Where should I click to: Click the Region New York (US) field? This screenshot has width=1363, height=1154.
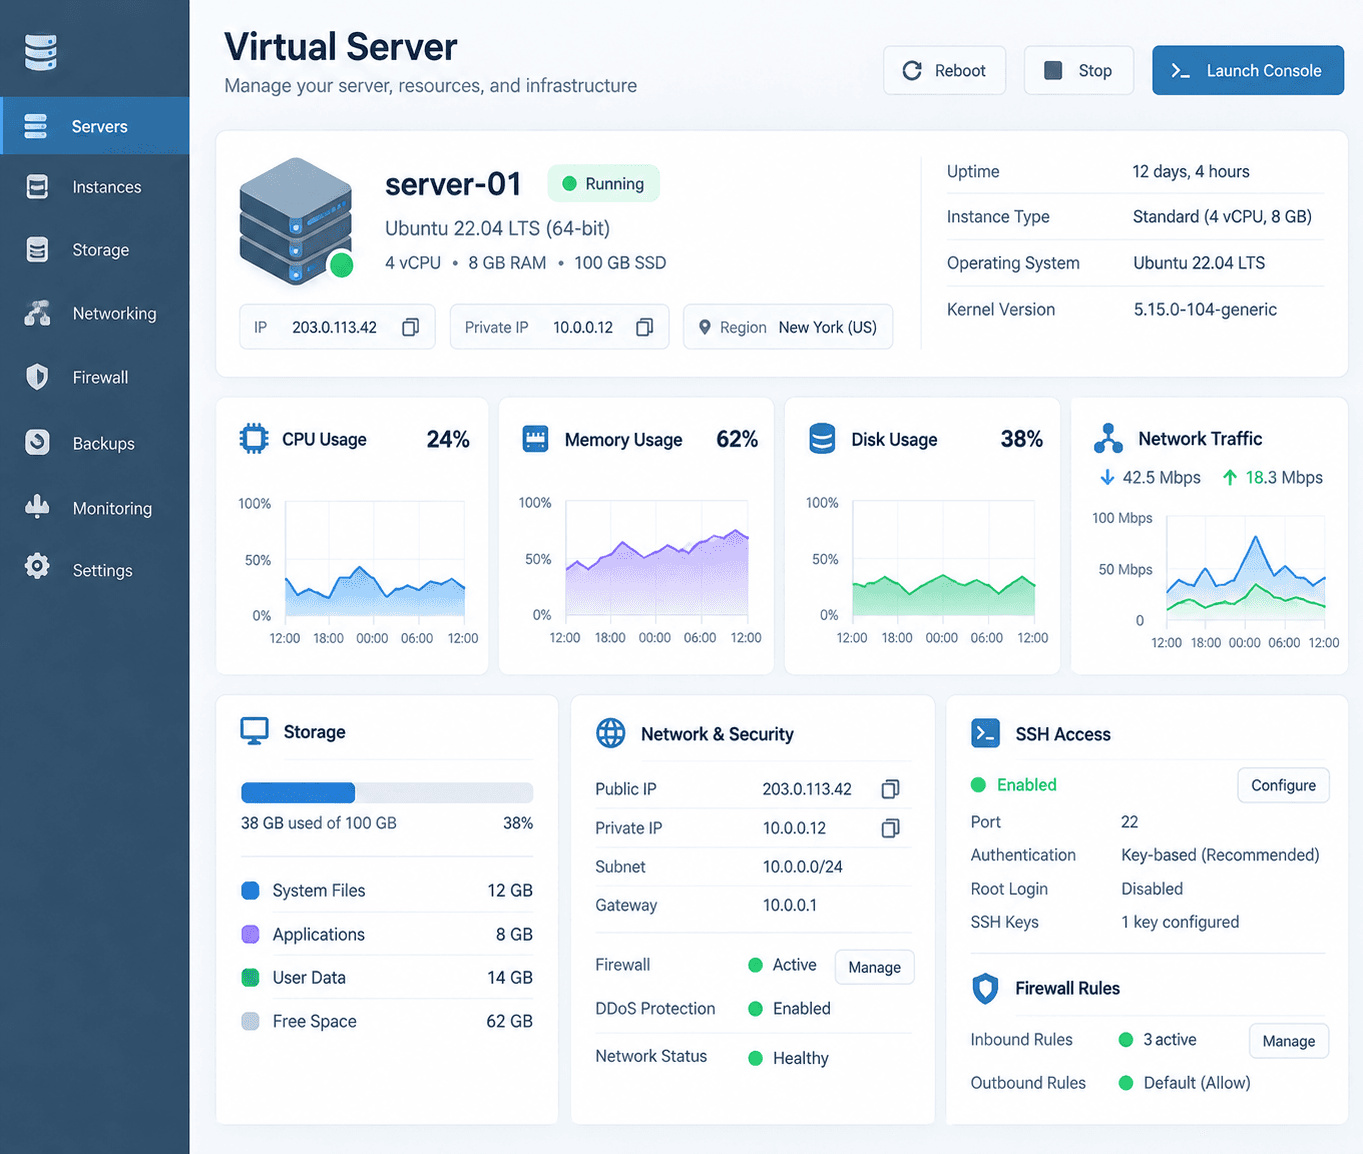[x=788, y=327]
